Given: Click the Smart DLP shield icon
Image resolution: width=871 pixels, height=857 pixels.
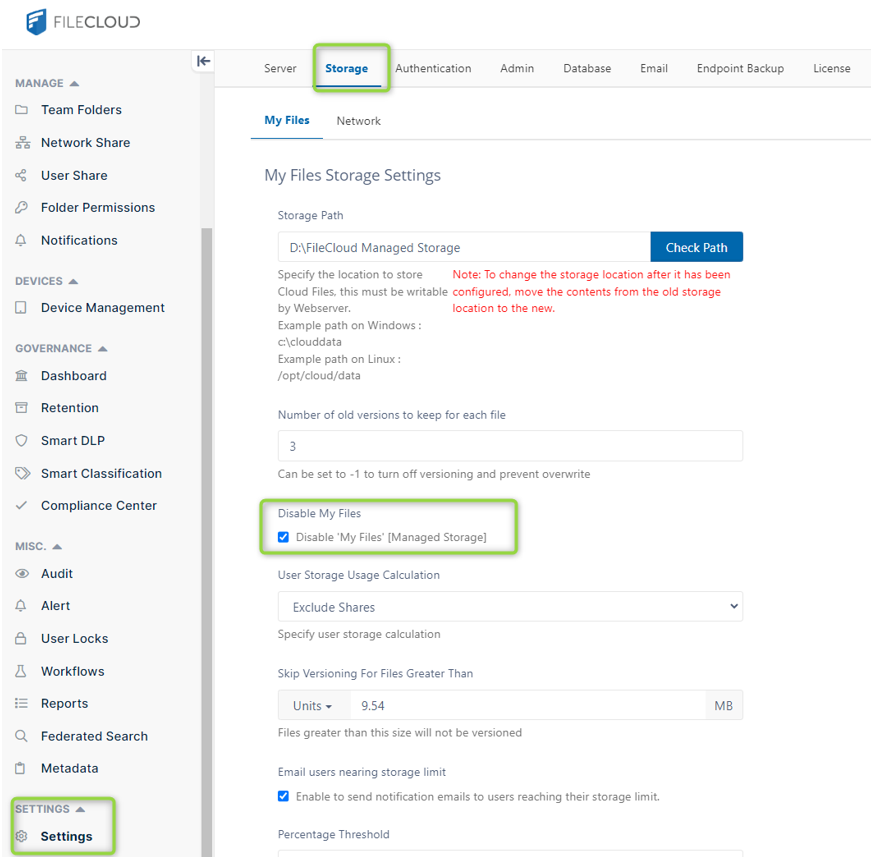Looking at the screenshot, I should point(21,440).
